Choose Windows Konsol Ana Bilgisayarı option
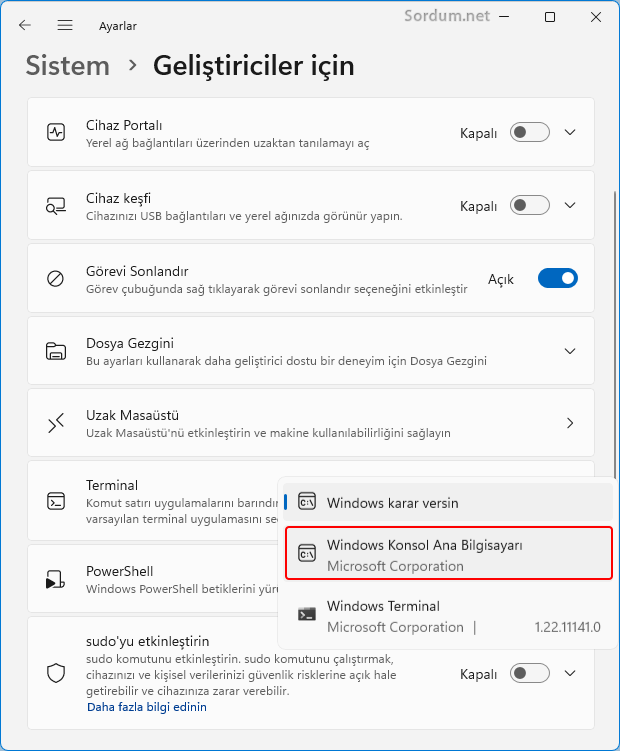The width and height of the screenshot is (620, 751). pos(449,553)
